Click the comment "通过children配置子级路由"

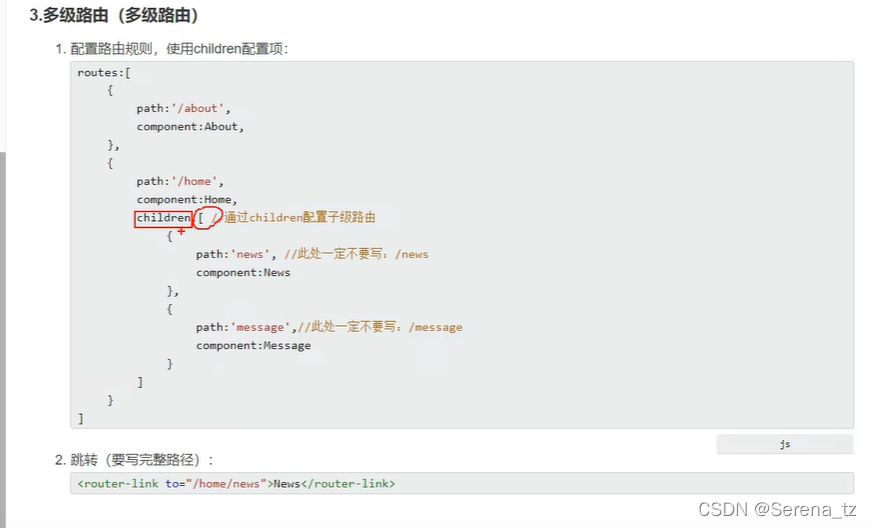300,217
